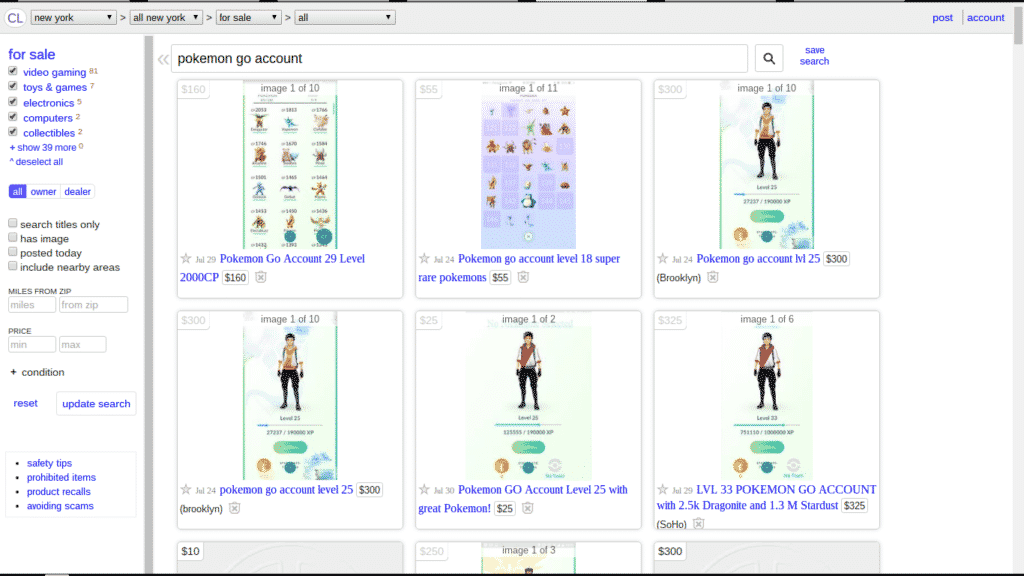Click save search link
This screenshot has width=1024, height=576.
814,56
